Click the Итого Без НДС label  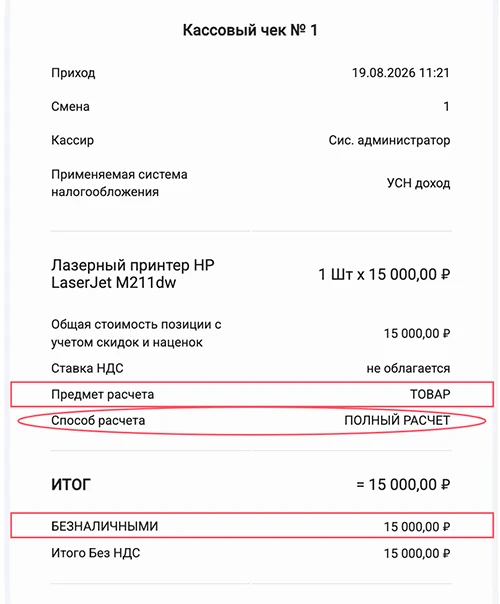point(96,553)
